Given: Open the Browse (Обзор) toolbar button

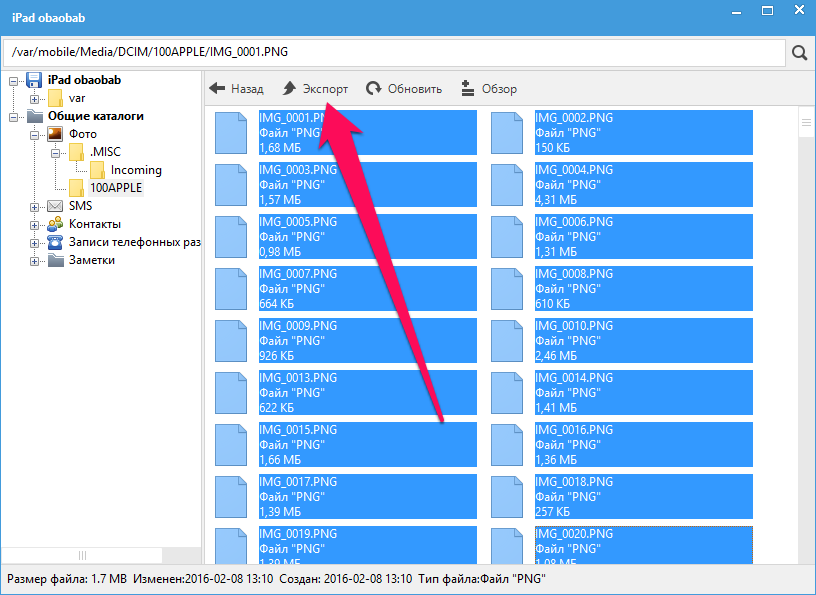Looking at the screenshot, I should pyautogui.click(x=489, y=89).
